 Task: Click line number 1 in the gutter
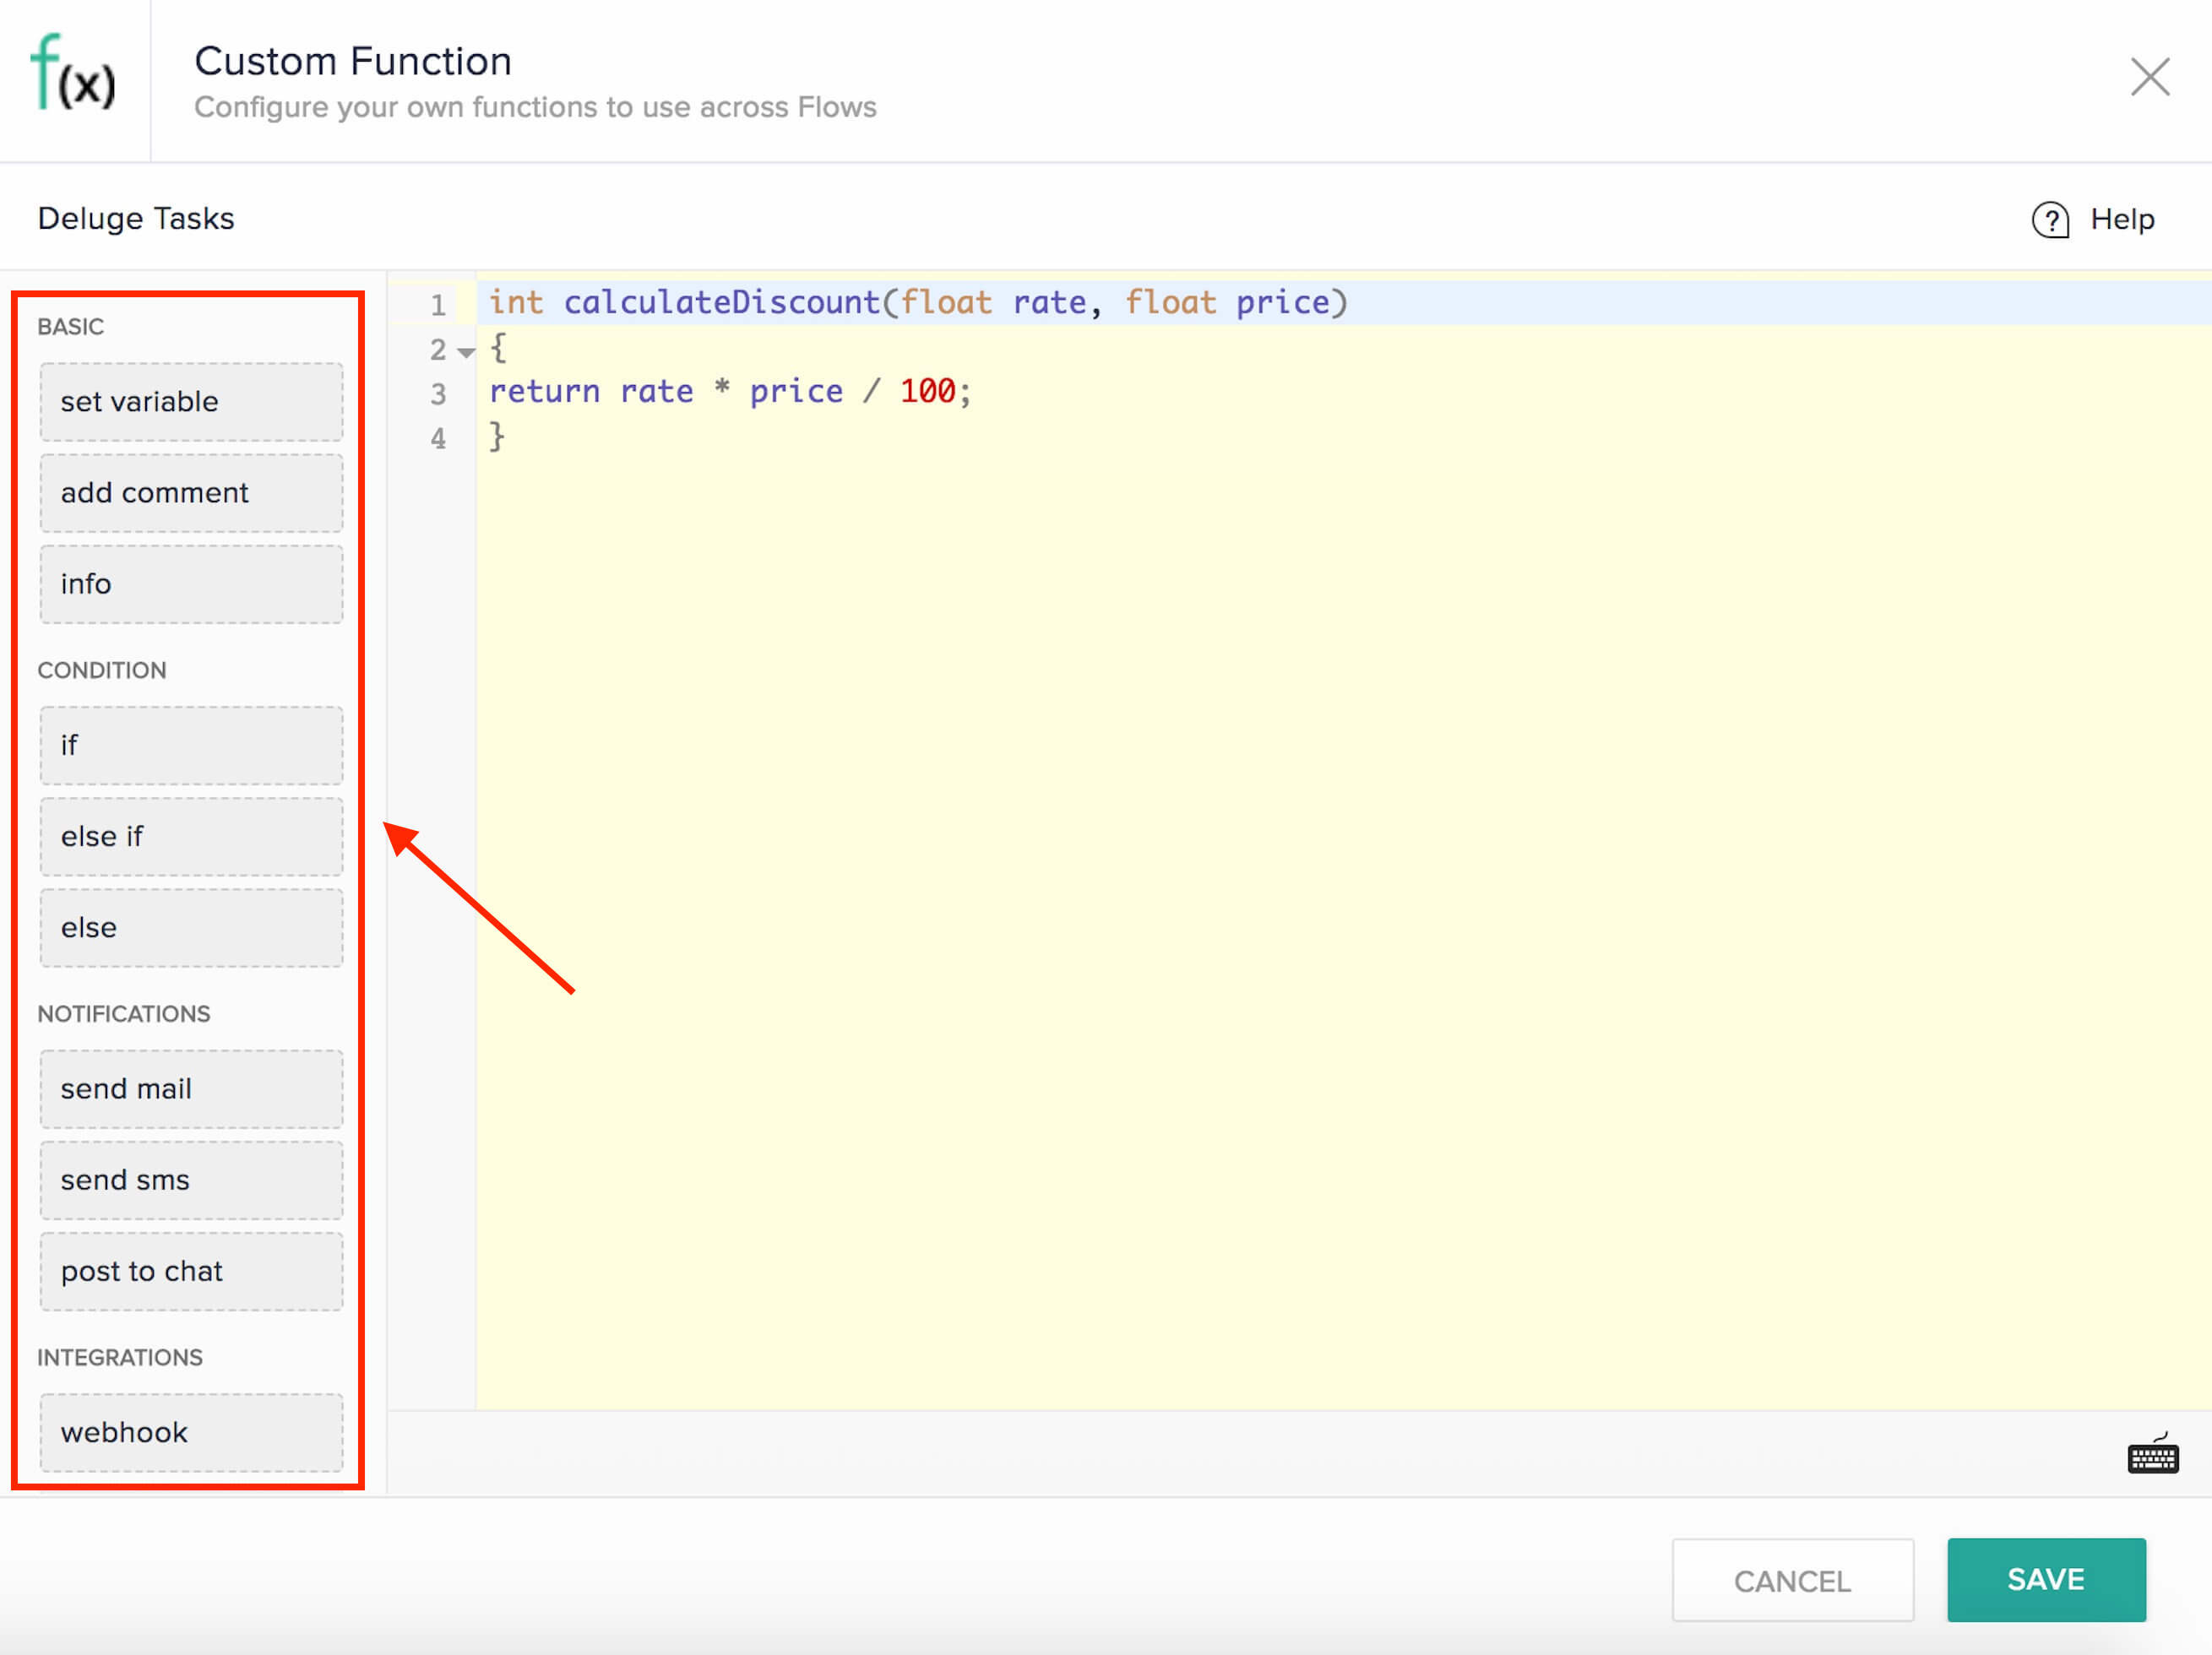pos(438,305)
